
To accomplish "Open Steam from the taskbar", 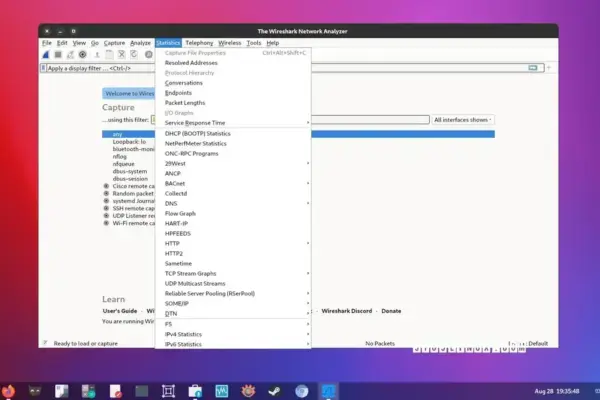I will [274, 391].
